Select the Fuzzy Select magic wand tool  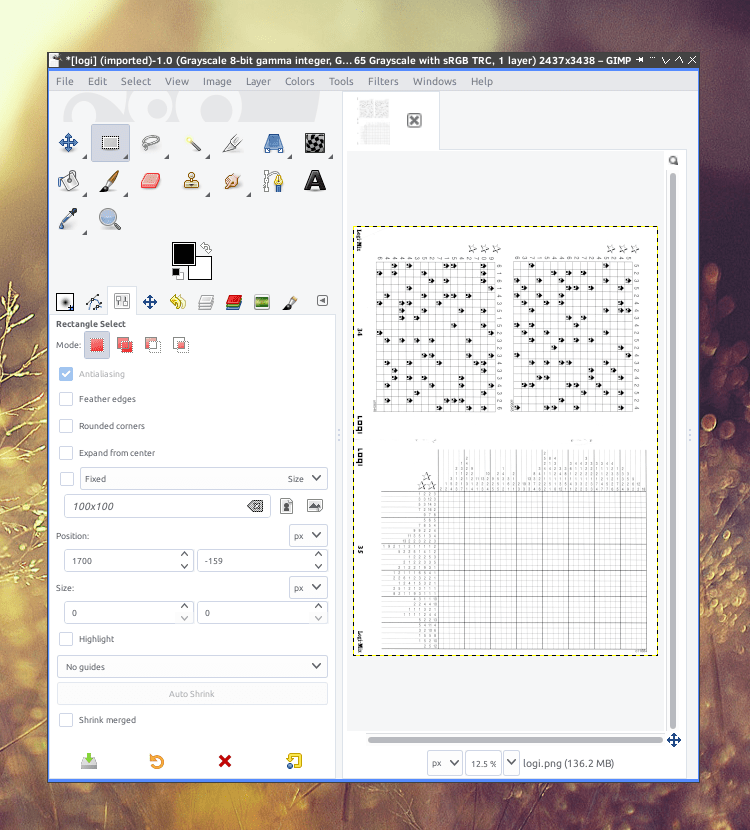point(192,143)
